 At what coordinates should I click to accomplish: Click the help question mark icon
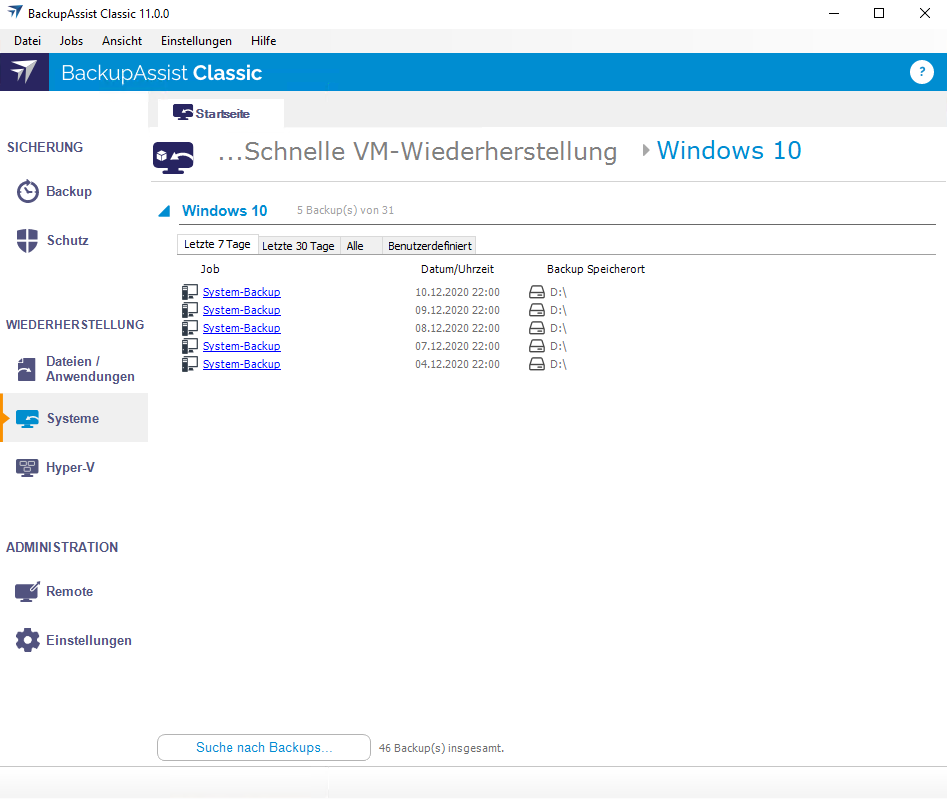pyautogui.click(x=921, y=72)
